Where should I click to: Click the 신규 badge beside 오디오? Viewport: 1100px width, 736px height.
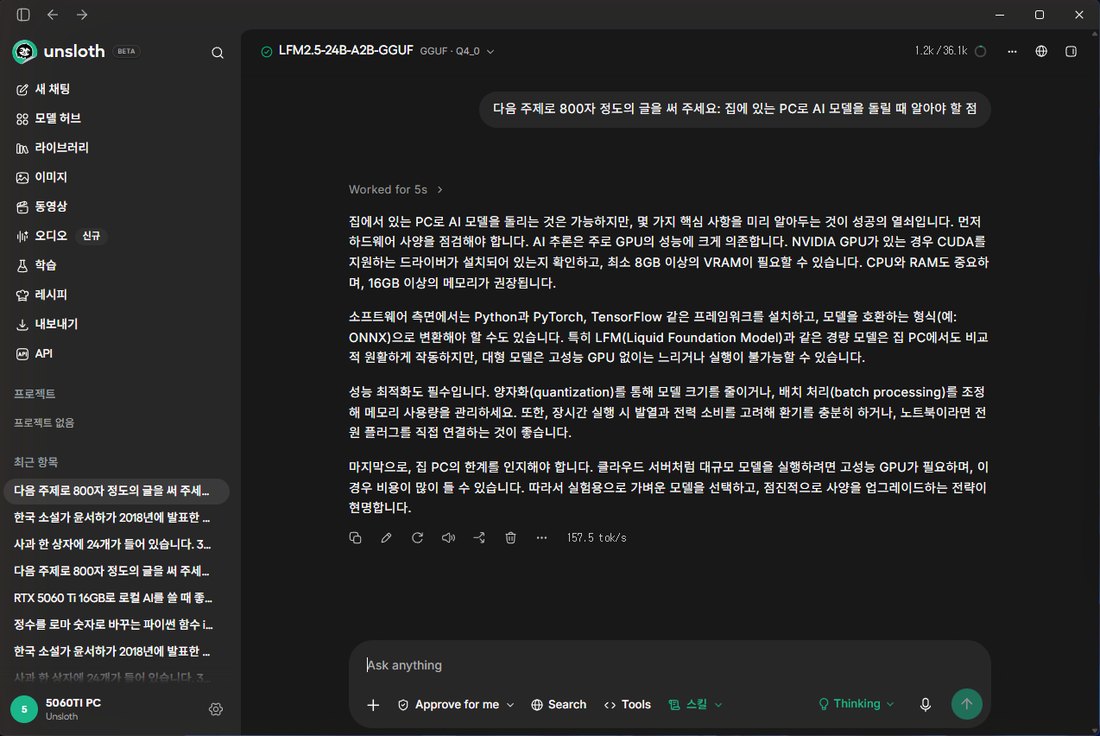(91, 236)
